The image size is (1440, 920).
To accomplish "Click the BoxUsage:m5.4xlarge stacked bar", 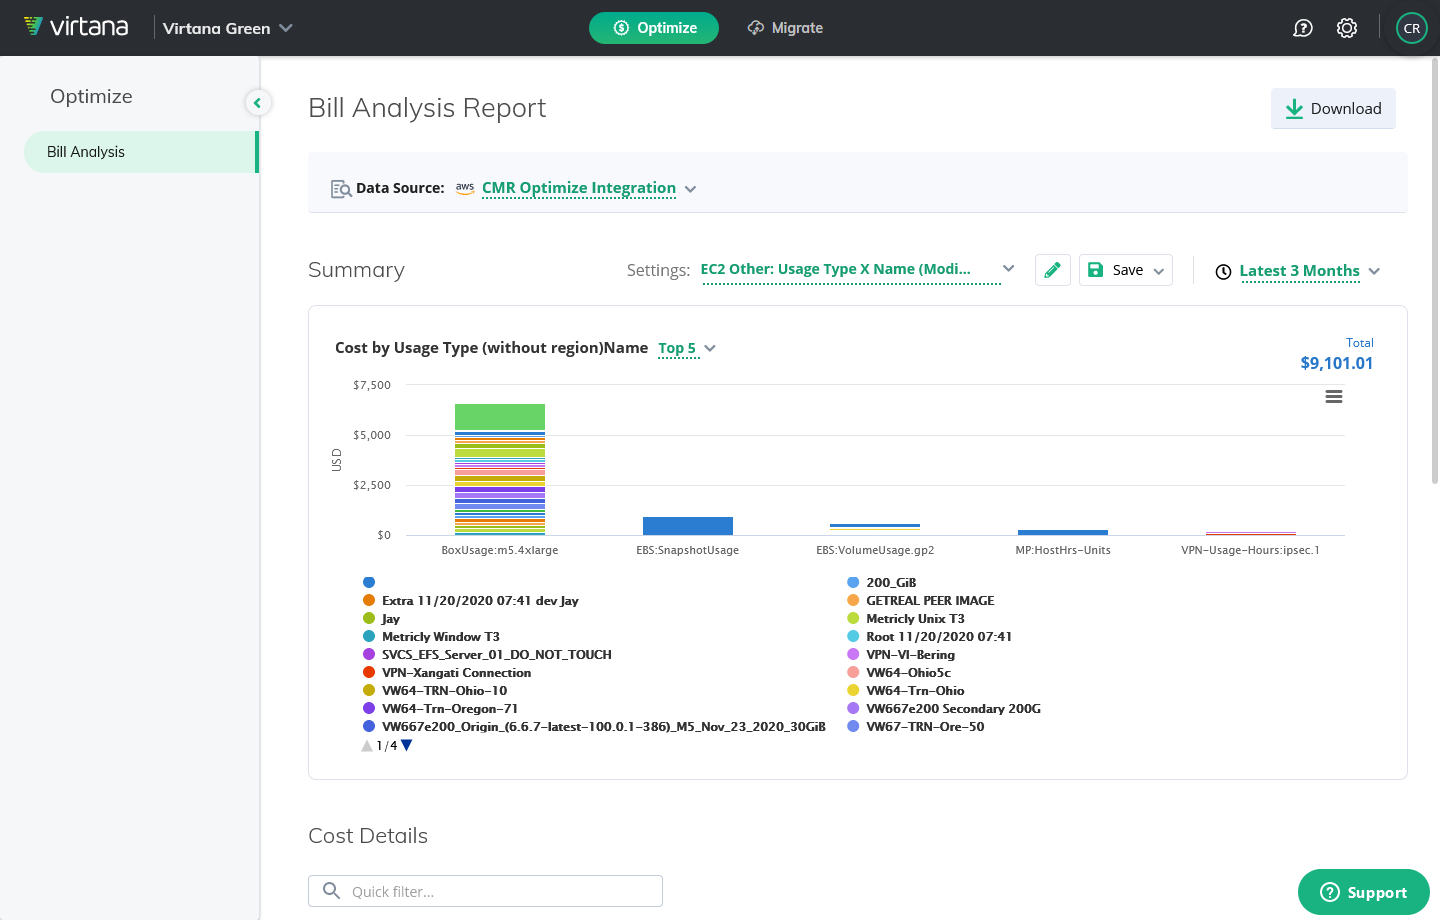I will 500,469.
